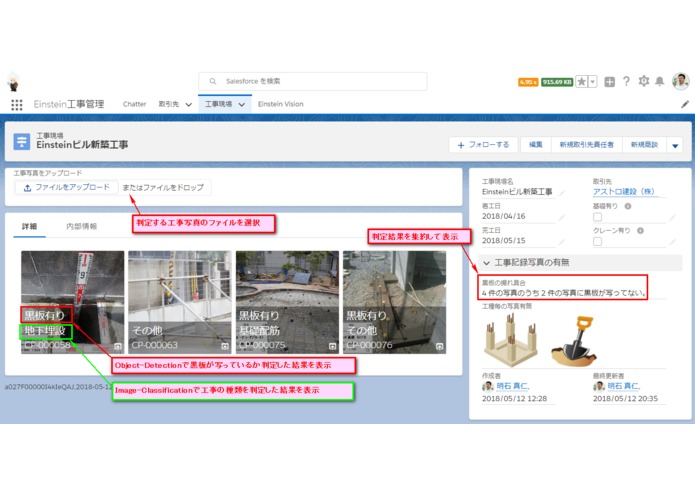The height and width of the screenshot is (494, 695).
Task: Open the user profile avatar
Action: click(x=680, y=82)
